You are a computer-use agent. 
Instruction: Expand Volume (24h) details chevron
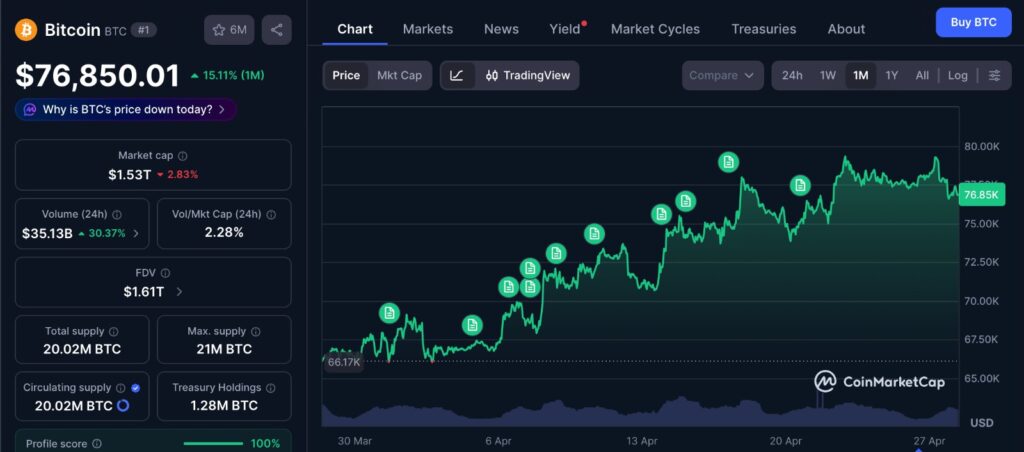136,233
